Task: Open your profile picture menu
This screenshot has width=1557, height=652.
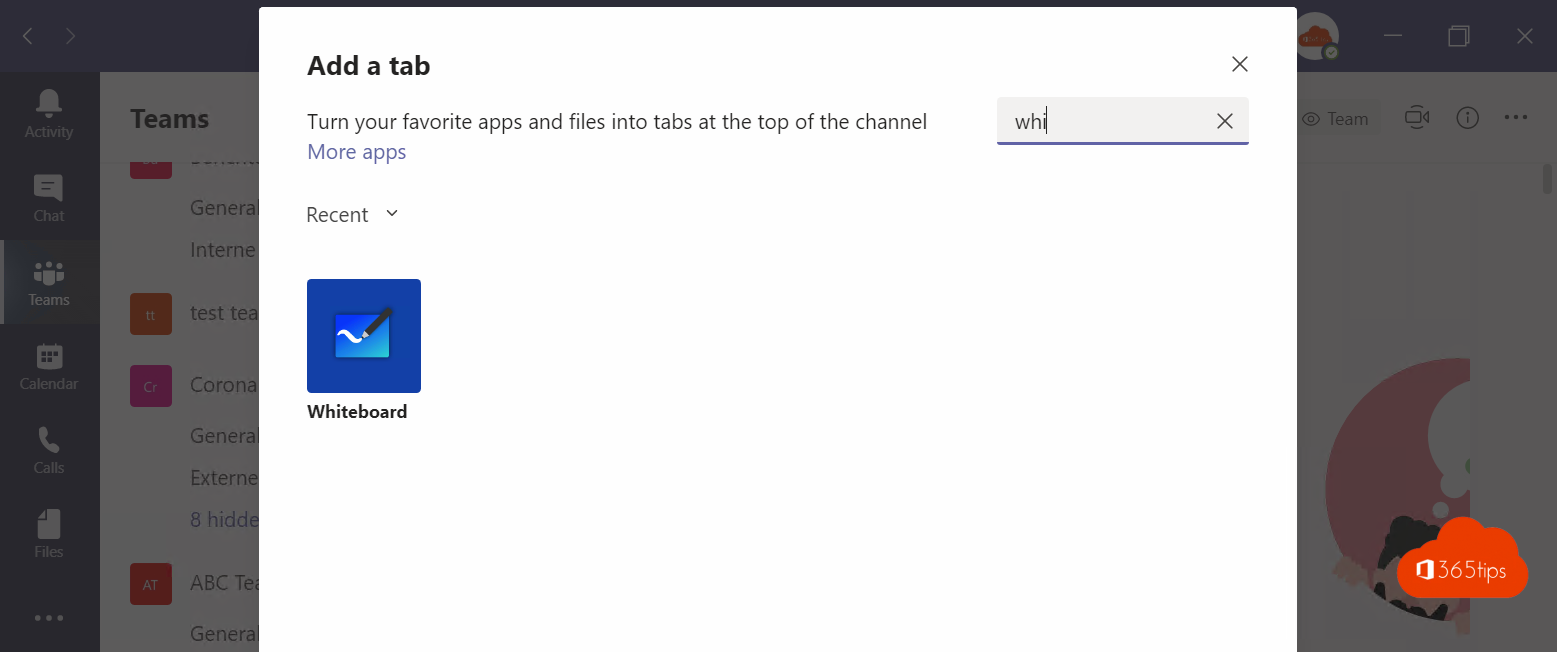Action: click(x=1318, y=36)
